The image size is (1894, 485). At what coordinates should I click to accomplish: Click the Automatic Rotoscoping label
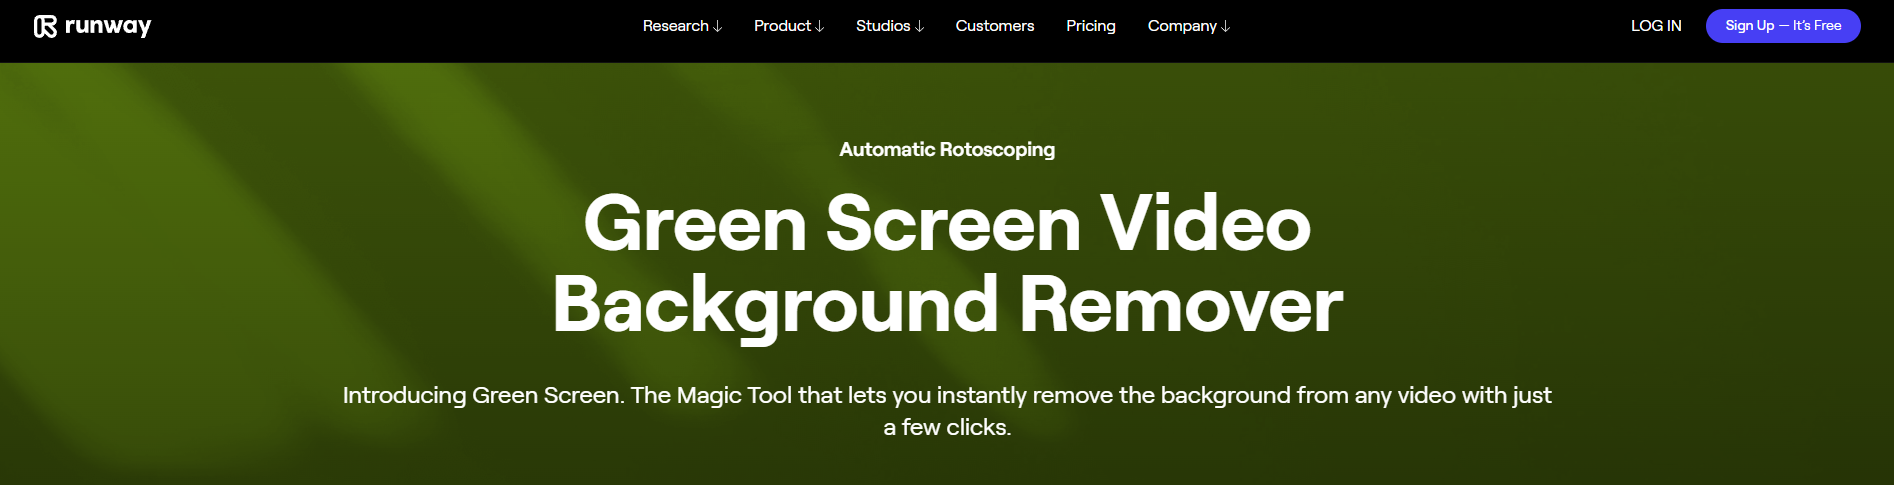(x=947, y=149)
